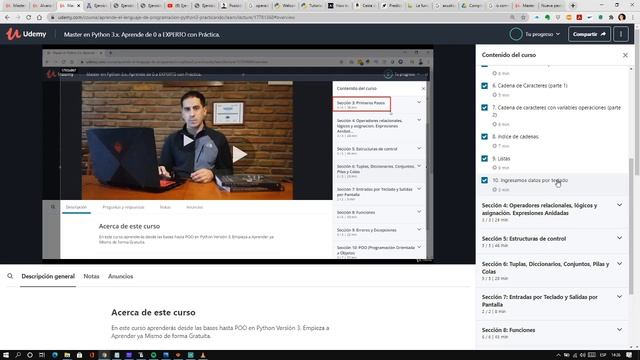Image resolution: width=640 pixels, height=360 pixels.
Task: Click the browser address bar URL
Action: click(176, 18)
